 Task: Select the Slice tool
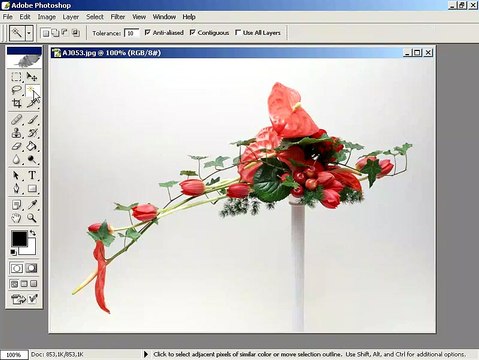click(x=32, y=103)
